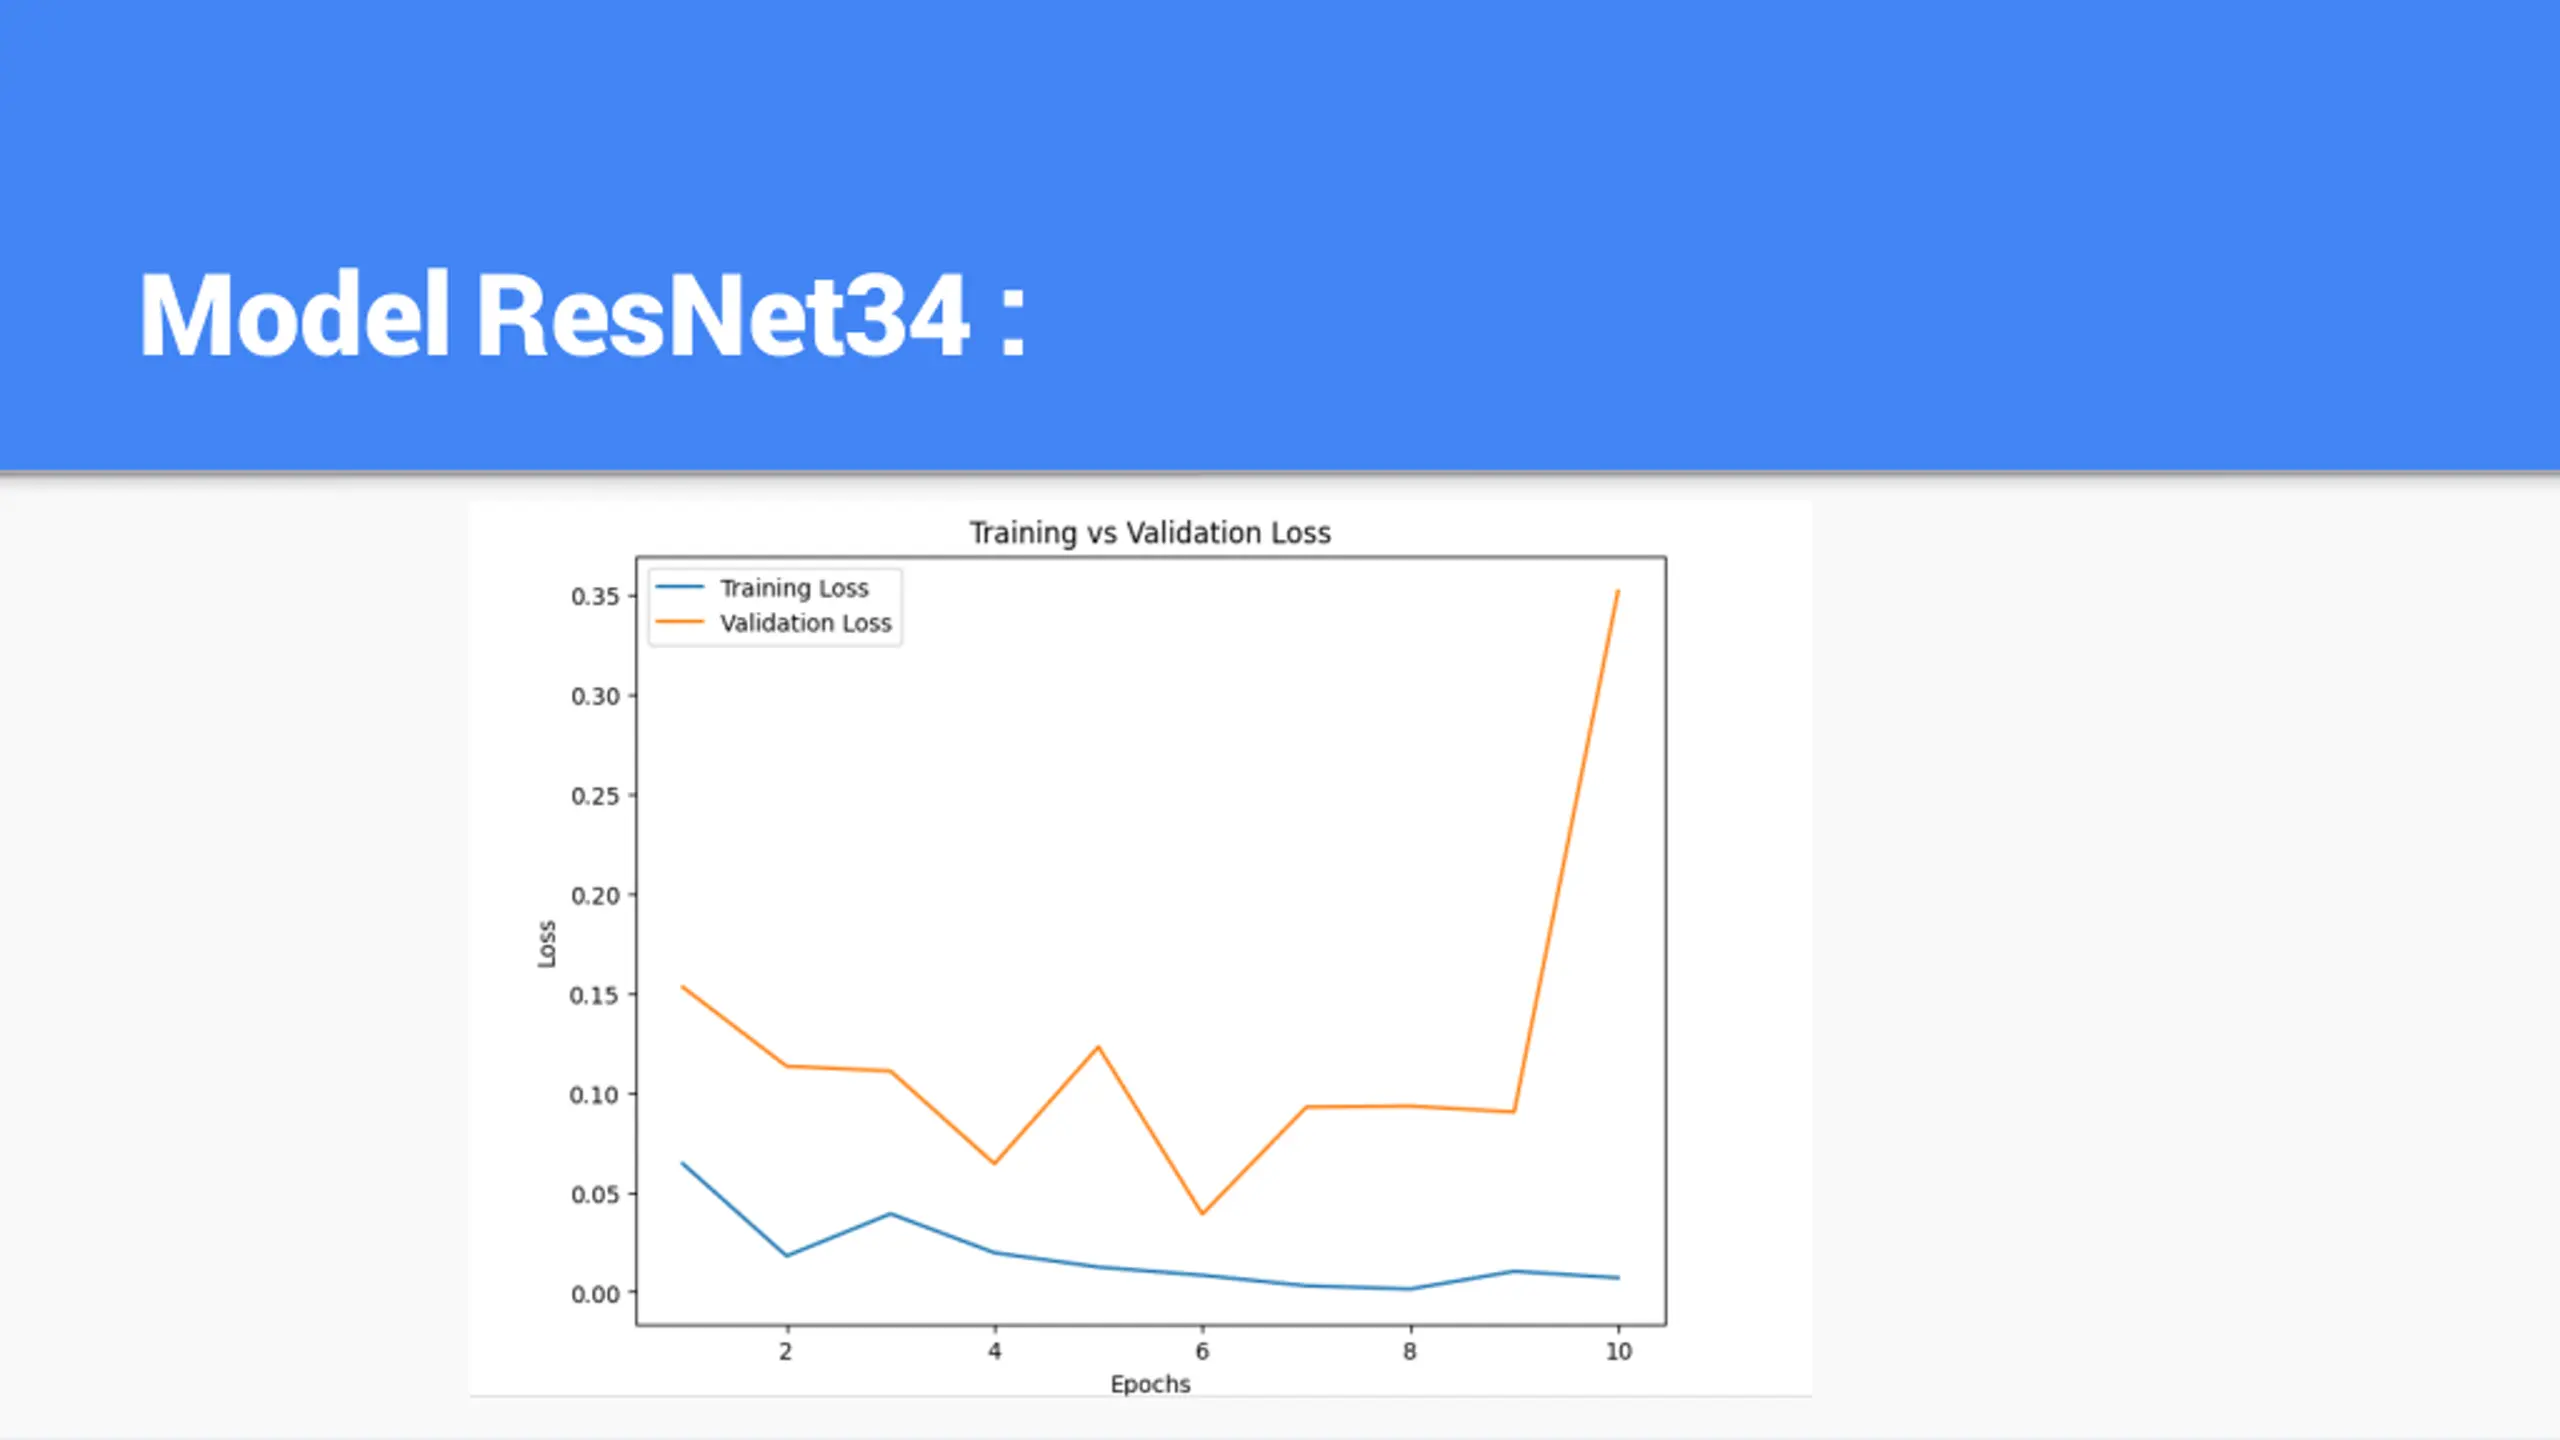Click the orange line sample in legend

680,622
